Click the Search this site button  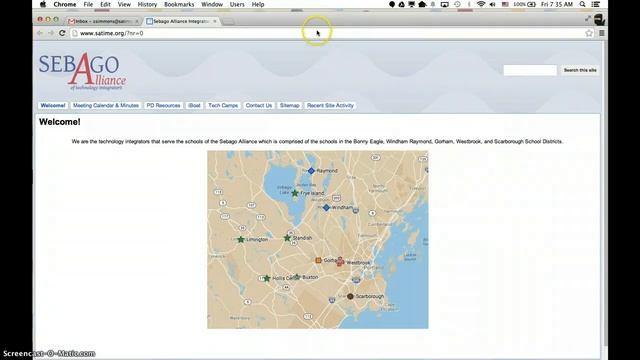pos(580,70)
